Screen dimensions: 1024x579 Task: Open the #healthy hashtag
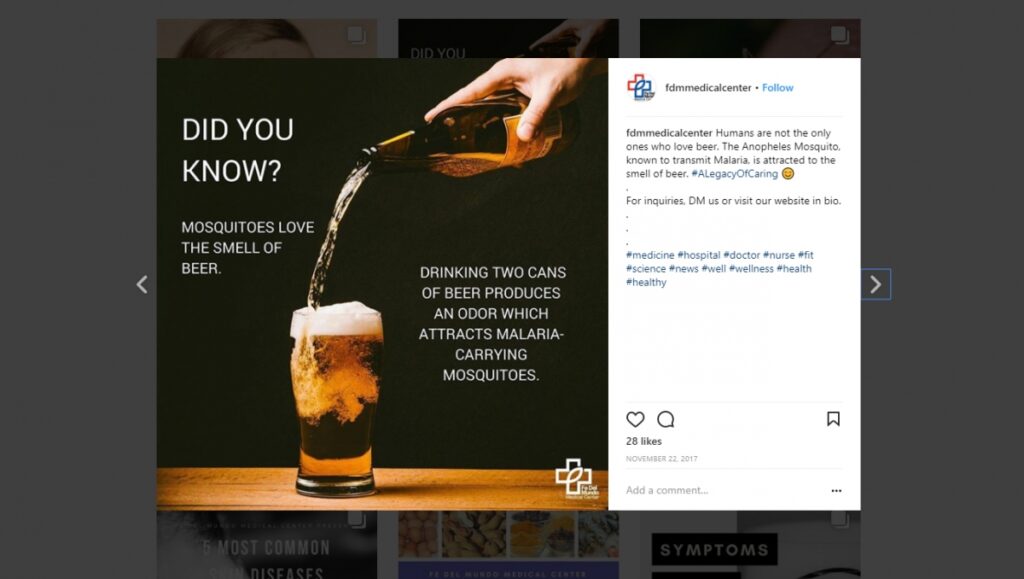point(646,283)
